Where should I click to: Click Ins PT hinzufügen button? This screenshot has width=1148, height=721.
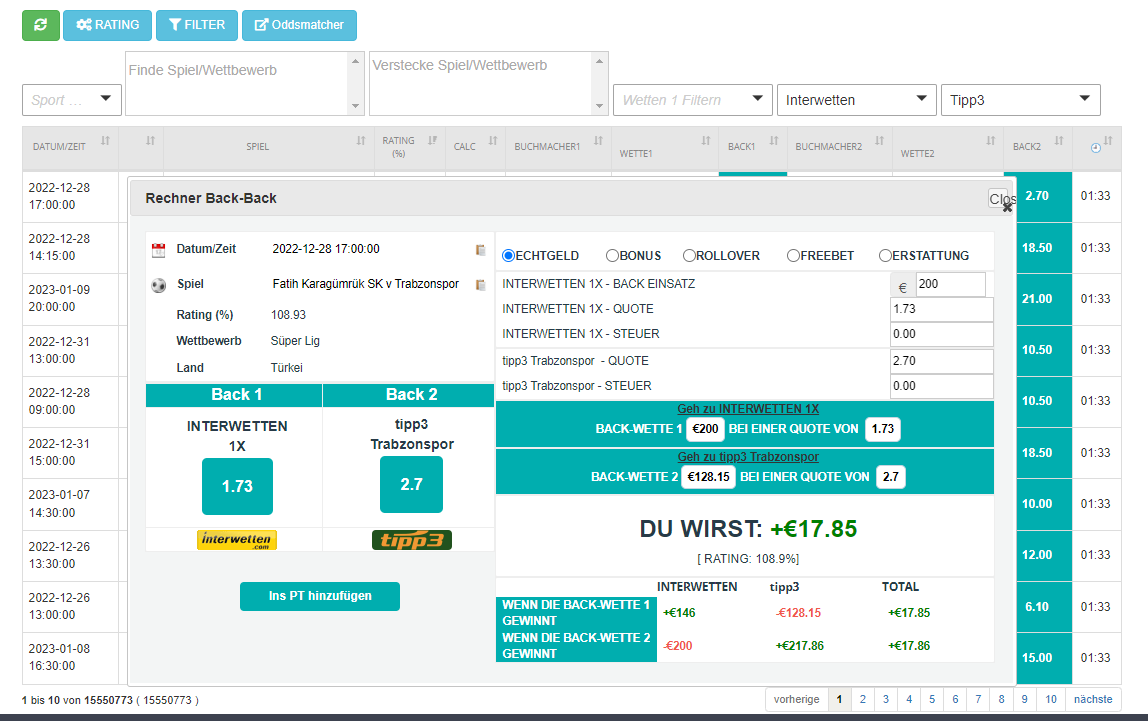pos(320,596)
